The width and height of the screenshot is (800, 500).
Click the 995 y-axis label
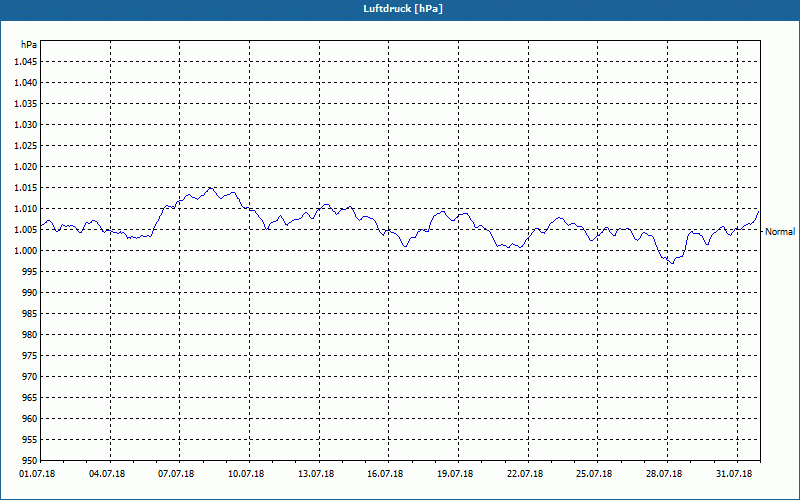(x=31, y=271)
